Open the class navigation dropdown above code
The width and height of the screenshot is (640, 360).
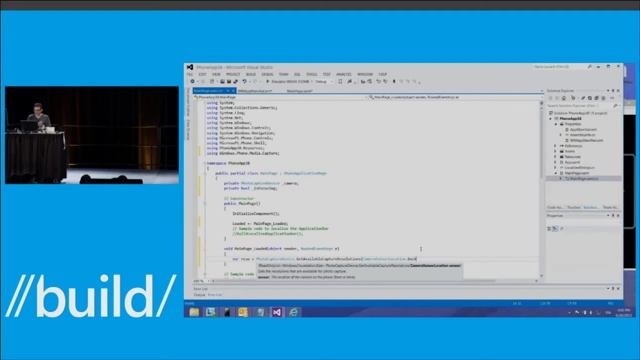(x=280, y=98)
